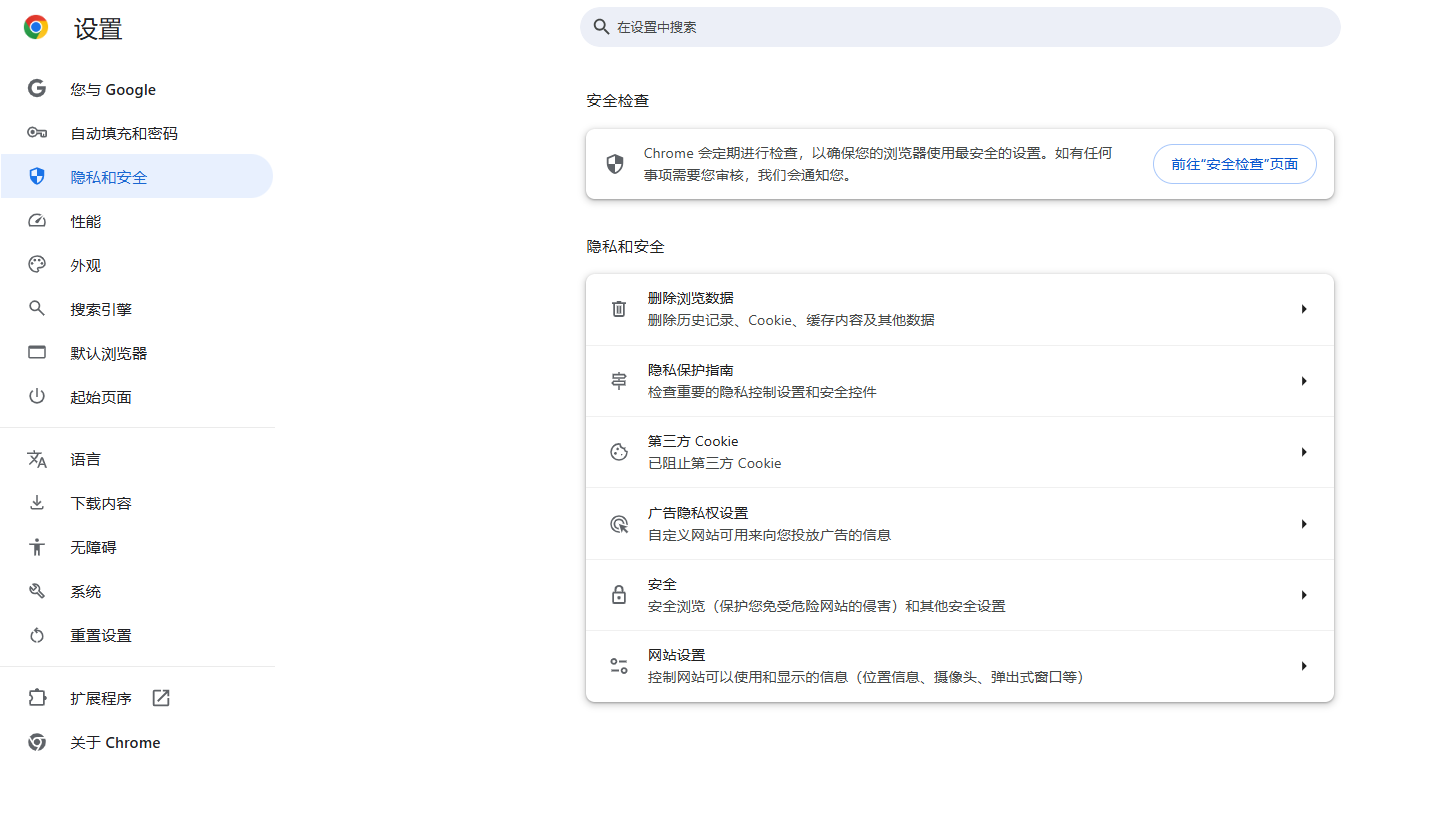Click the speedometer icon for 性能
This screenshot has height=840, width=1441.
(x=37, y=221)
